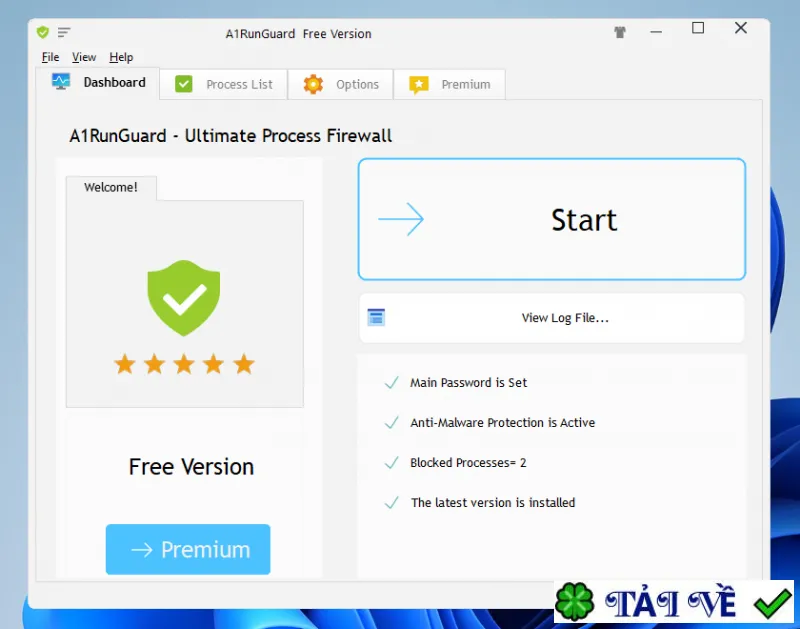This screenshot has height=629, width=800.
Task: Click Anti-Malware Protection is Active text
Action: coord(503,423)
